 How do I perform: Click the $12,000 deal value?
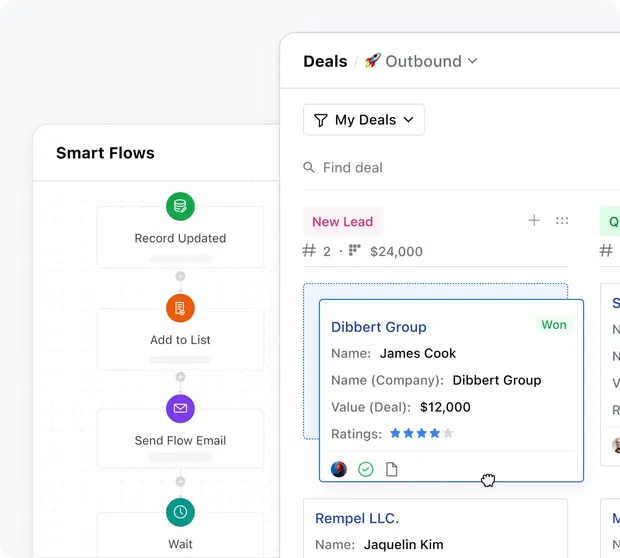coord(445,407)
